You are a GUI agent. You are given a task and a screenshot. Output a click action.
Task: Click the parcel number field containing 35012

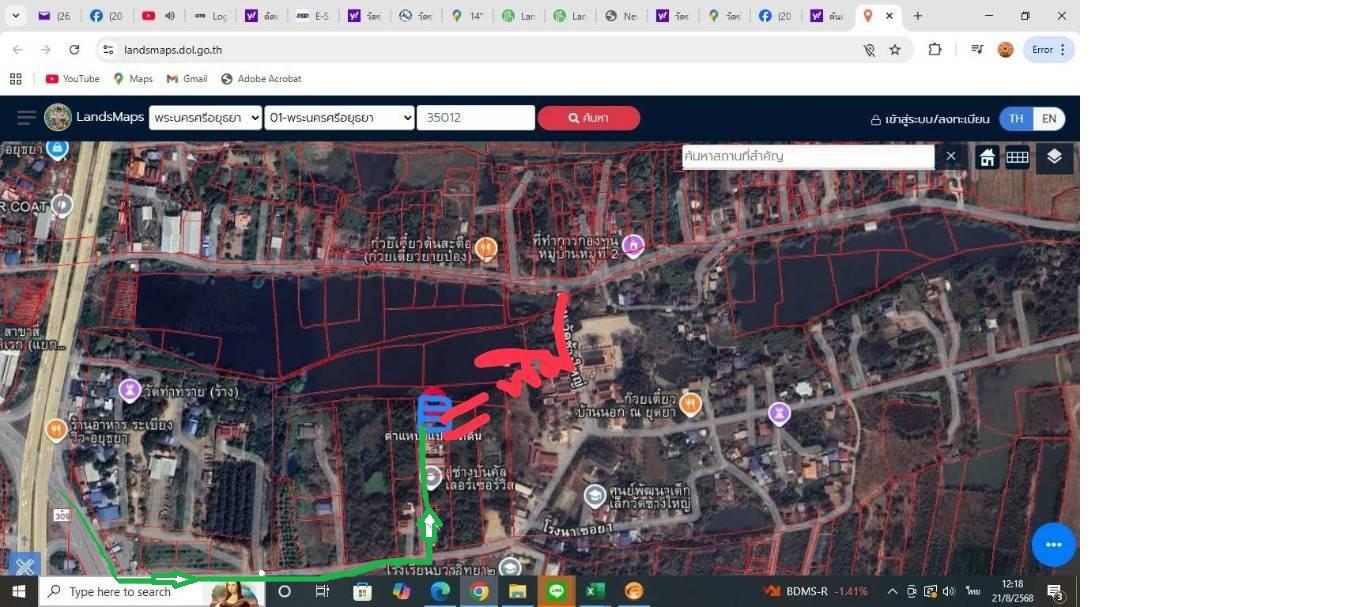[x=475, y=118]
